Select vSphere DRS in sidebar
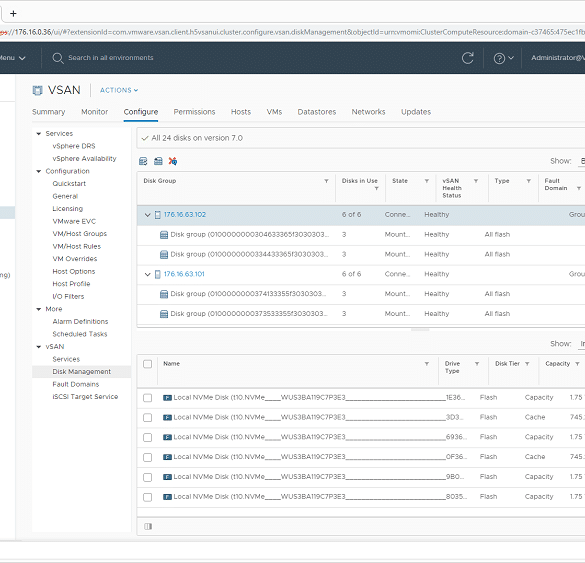Screen dimensions: 585x563 pos(74,146)
